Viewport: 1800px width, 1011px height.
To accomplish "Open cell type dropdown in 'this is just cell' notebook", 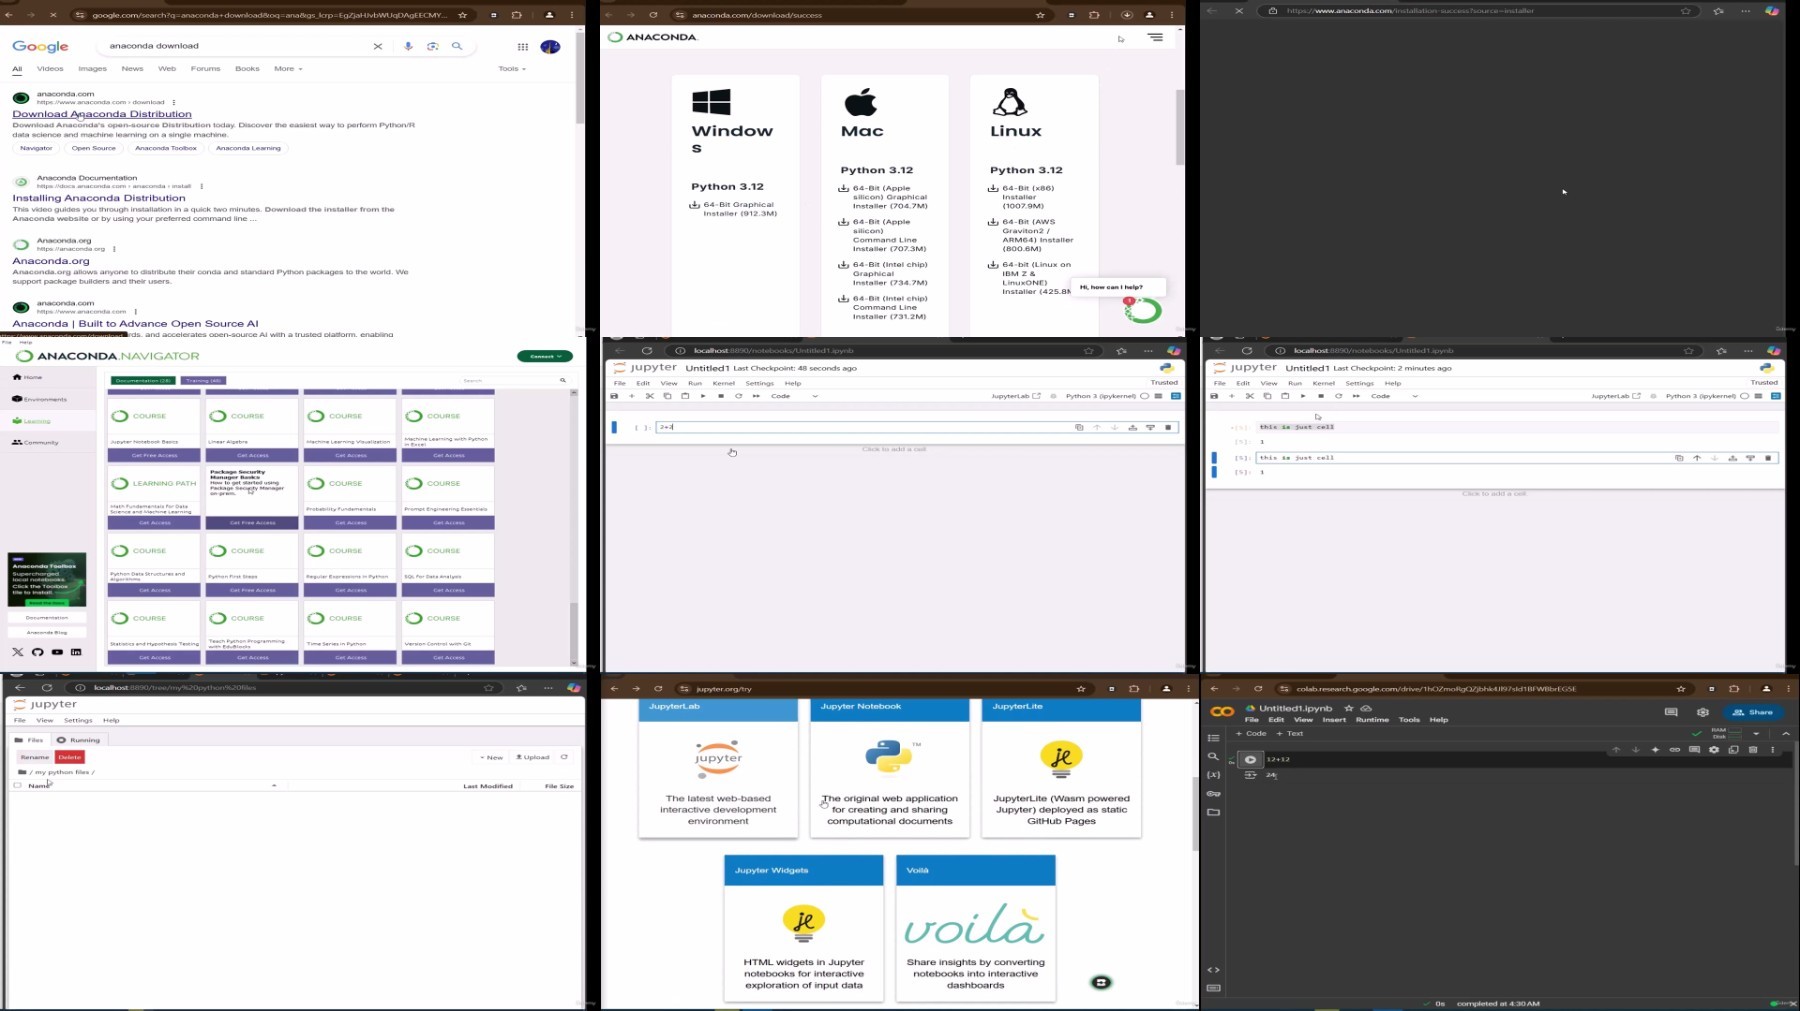I will pos(1394,396).
